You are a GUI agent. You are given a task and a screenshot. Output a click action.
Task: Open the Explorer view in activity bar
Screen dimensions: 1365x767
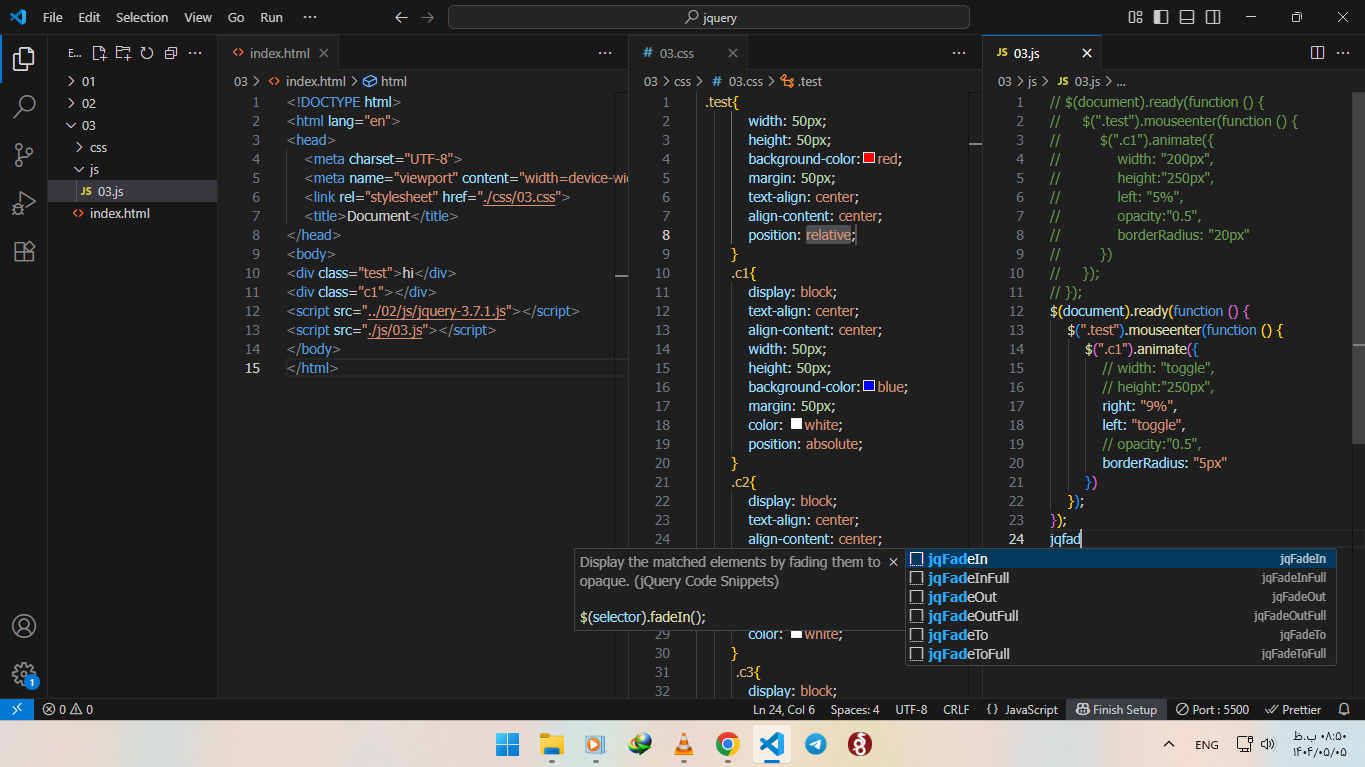pyautogui.click(x=24, y=59)
